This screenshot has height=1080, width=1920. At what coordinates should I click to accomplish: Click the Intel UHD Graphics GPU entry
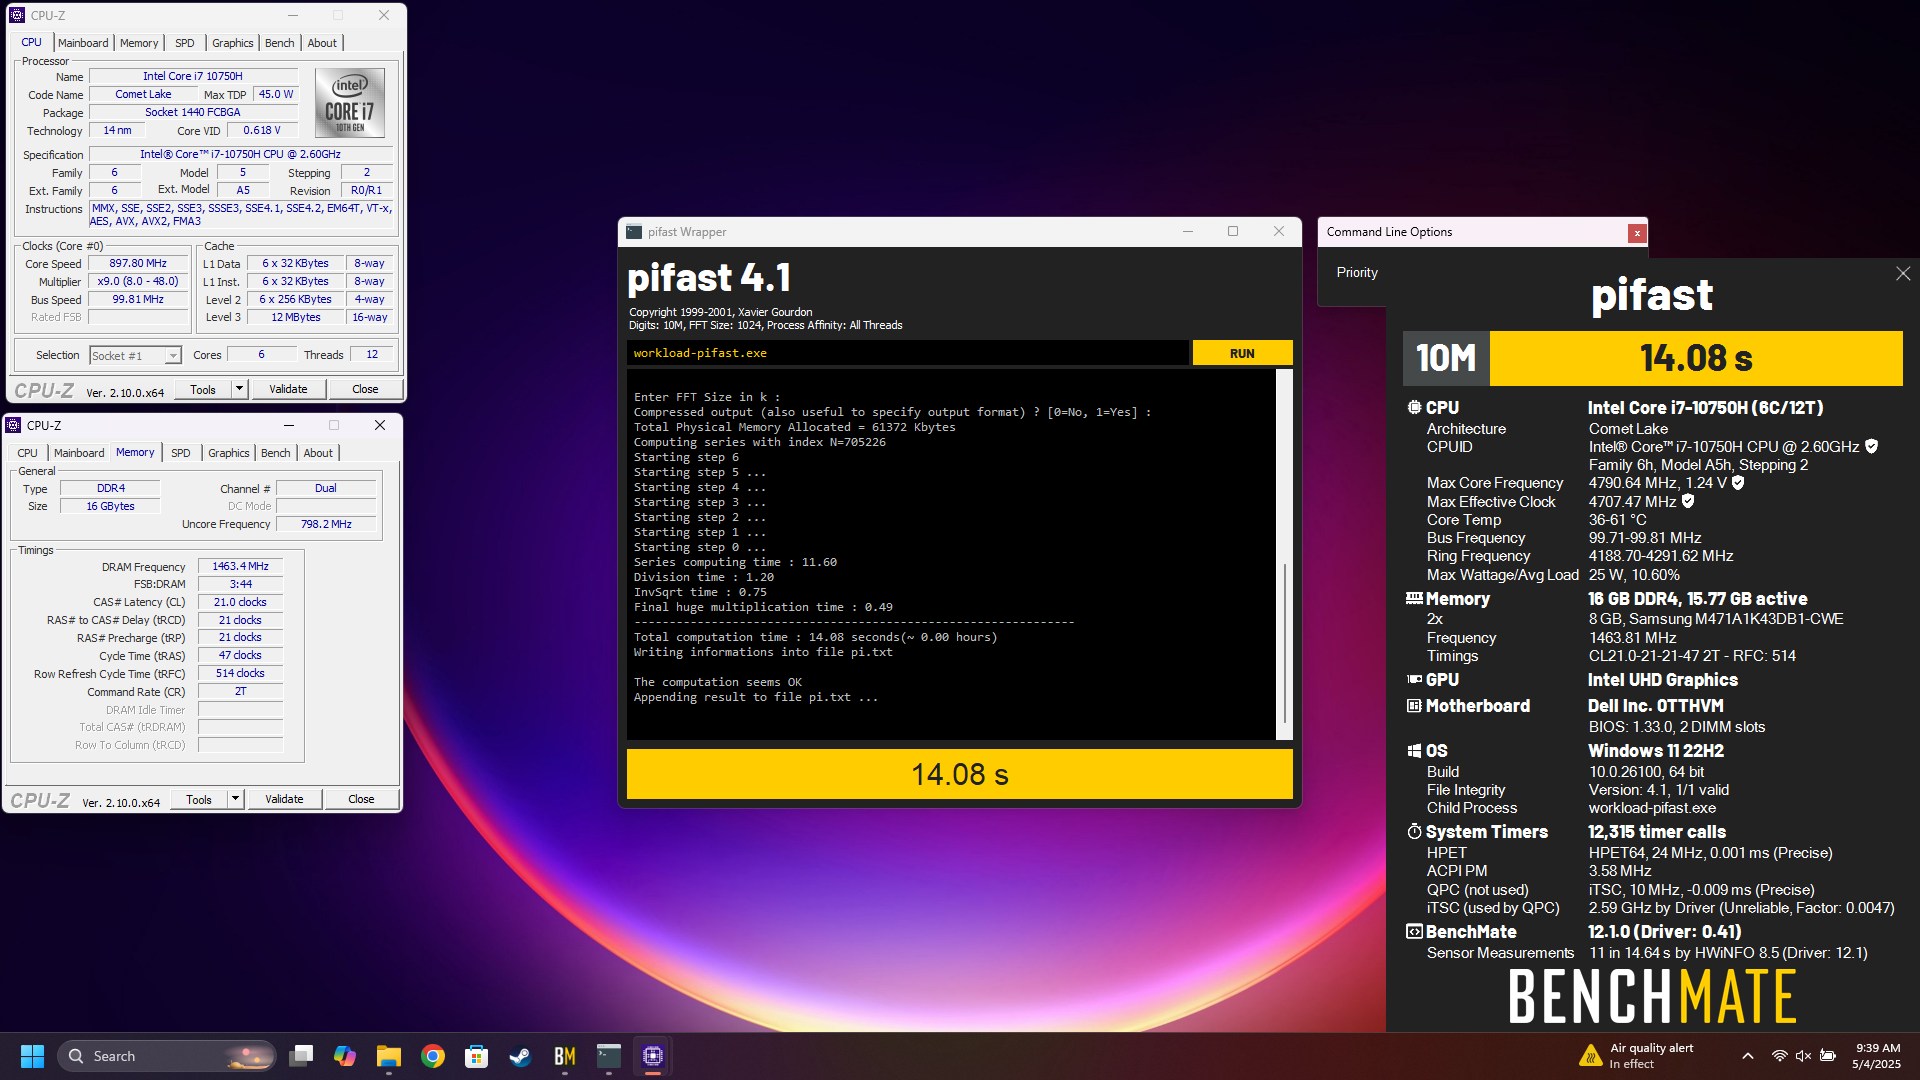tap(1663, 680)
